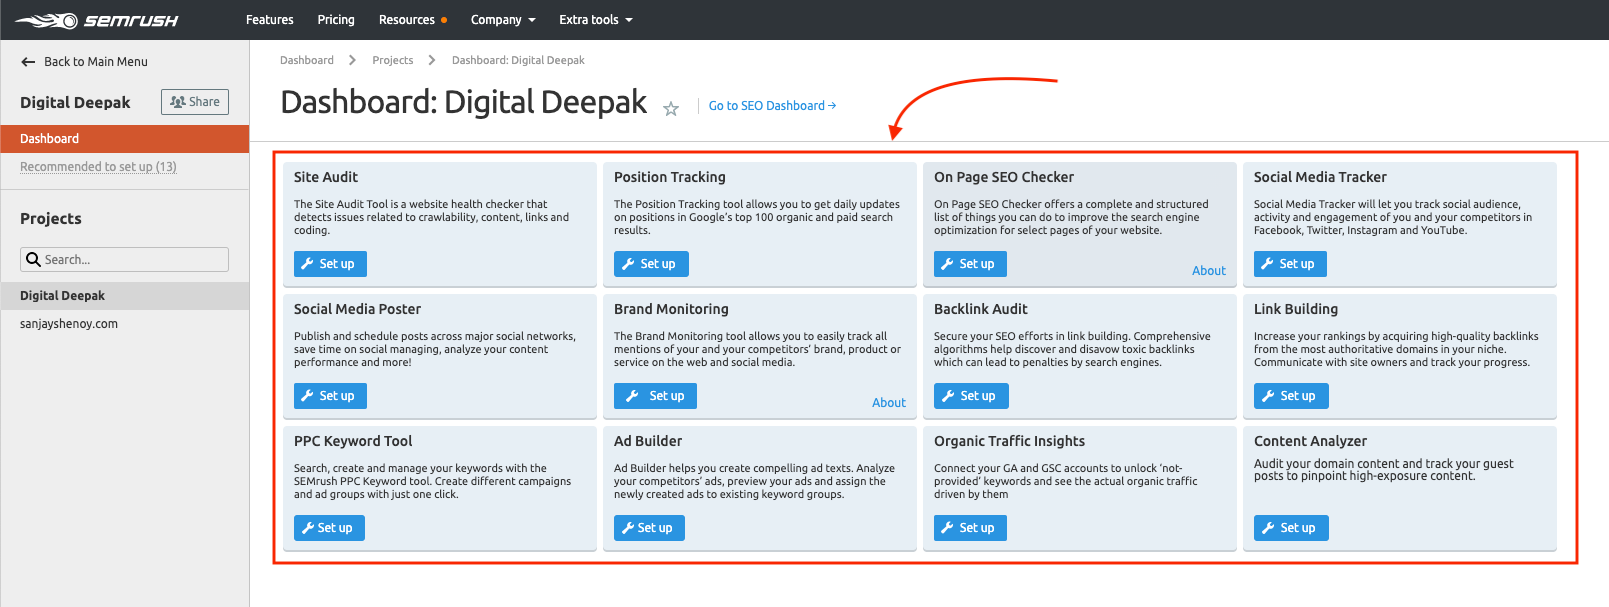Set up Brand Monitoring

[655, 396]
